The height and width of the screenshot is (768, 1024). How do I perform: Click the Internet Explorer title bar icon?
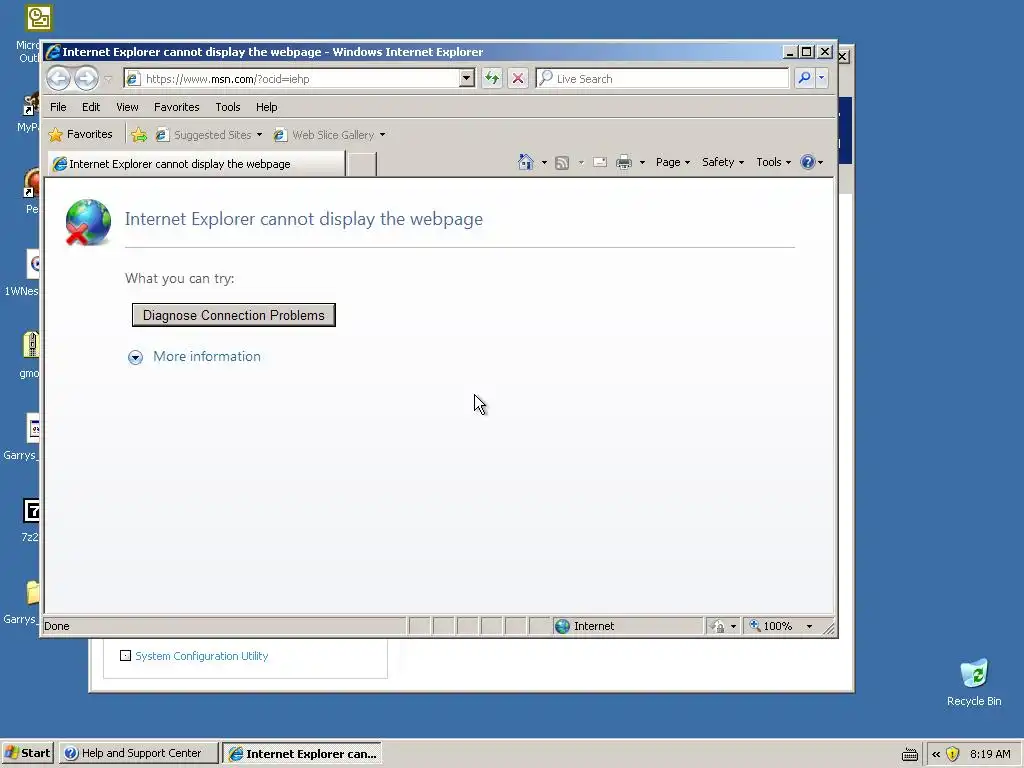pyautogui.click(x=54, y=52)
